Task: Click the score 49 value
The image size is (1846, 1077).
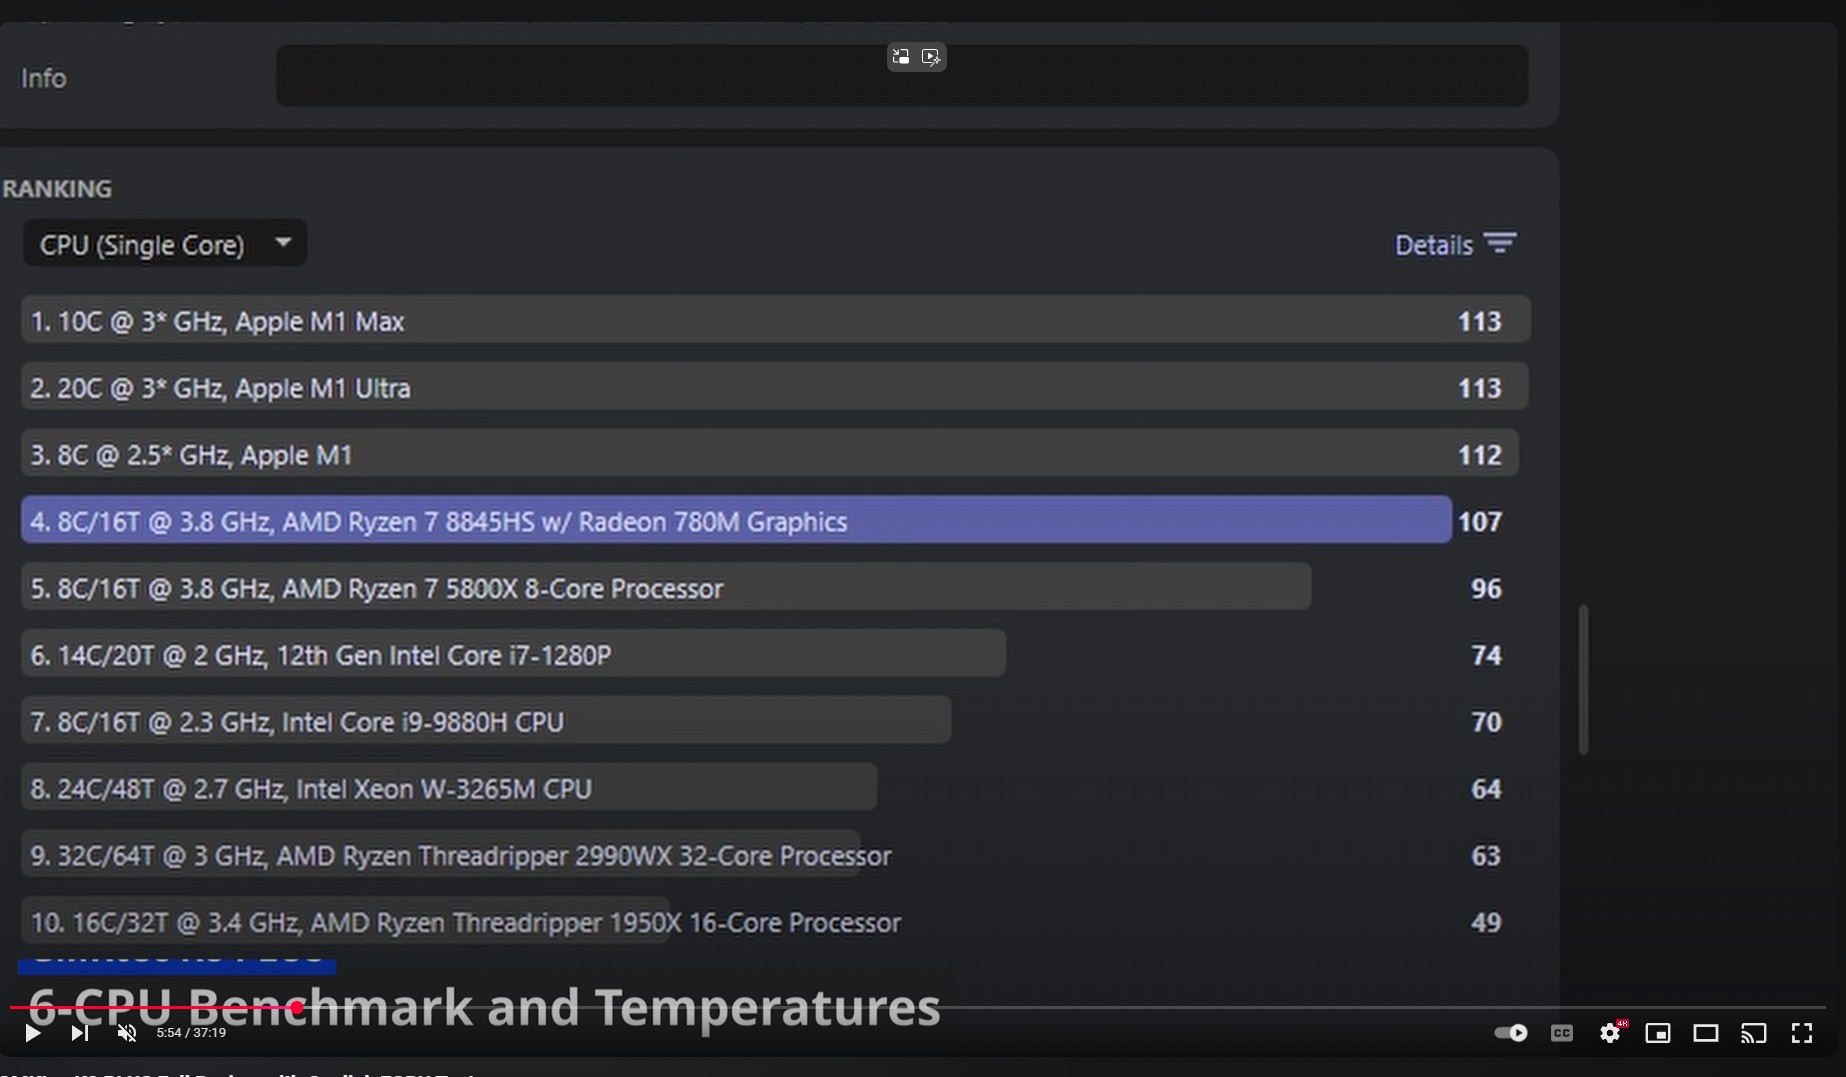Action: click(x=1486, y=922)
